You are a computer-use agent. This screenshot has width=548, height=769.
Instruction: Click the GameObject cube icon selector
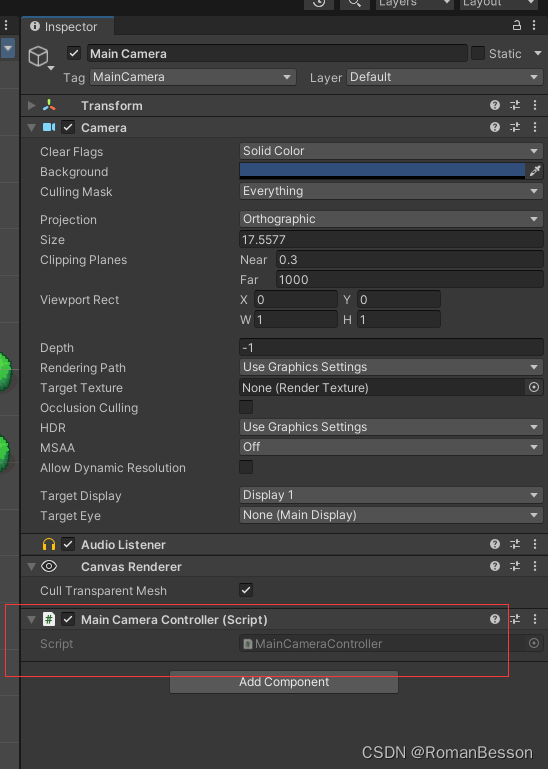(x=40, y=57)
